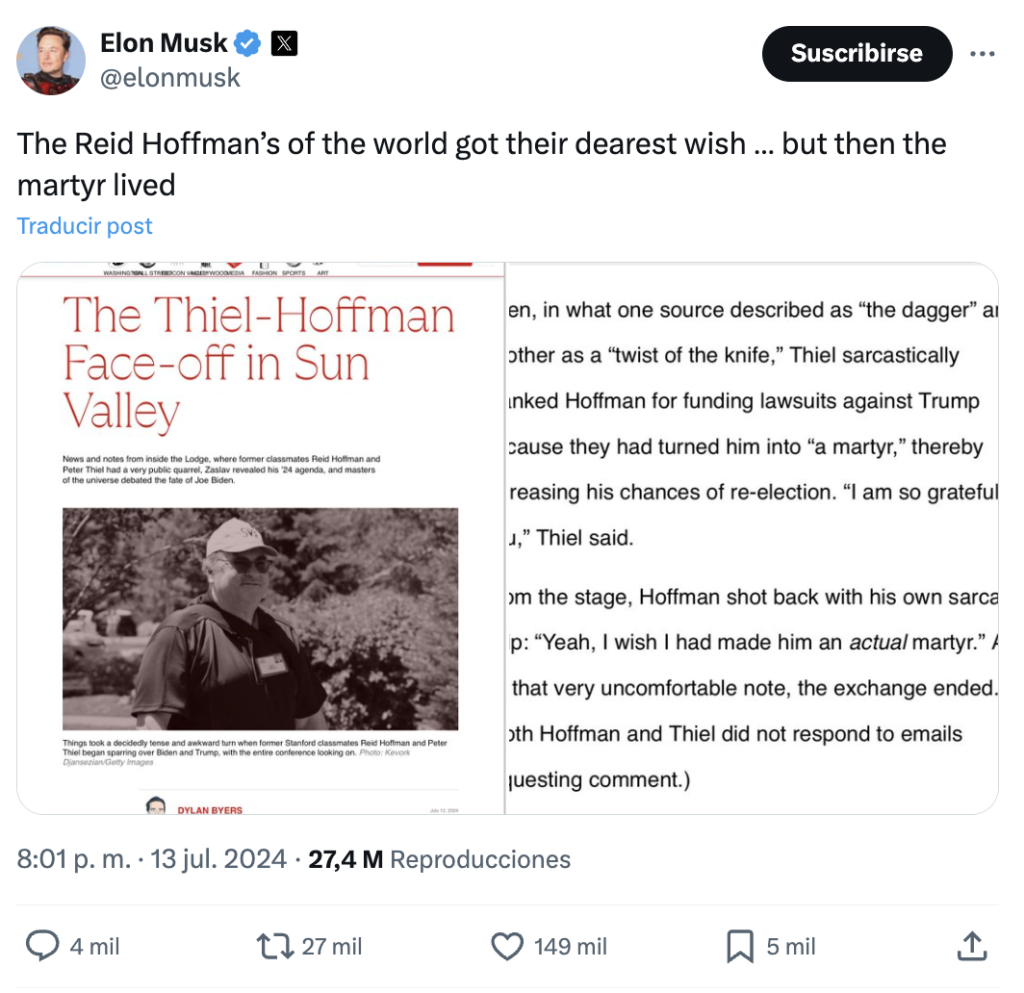Viewport: 1024px width, 993px height.
Task: Click the X affiliate badge icon
Action: click(284, 43)
